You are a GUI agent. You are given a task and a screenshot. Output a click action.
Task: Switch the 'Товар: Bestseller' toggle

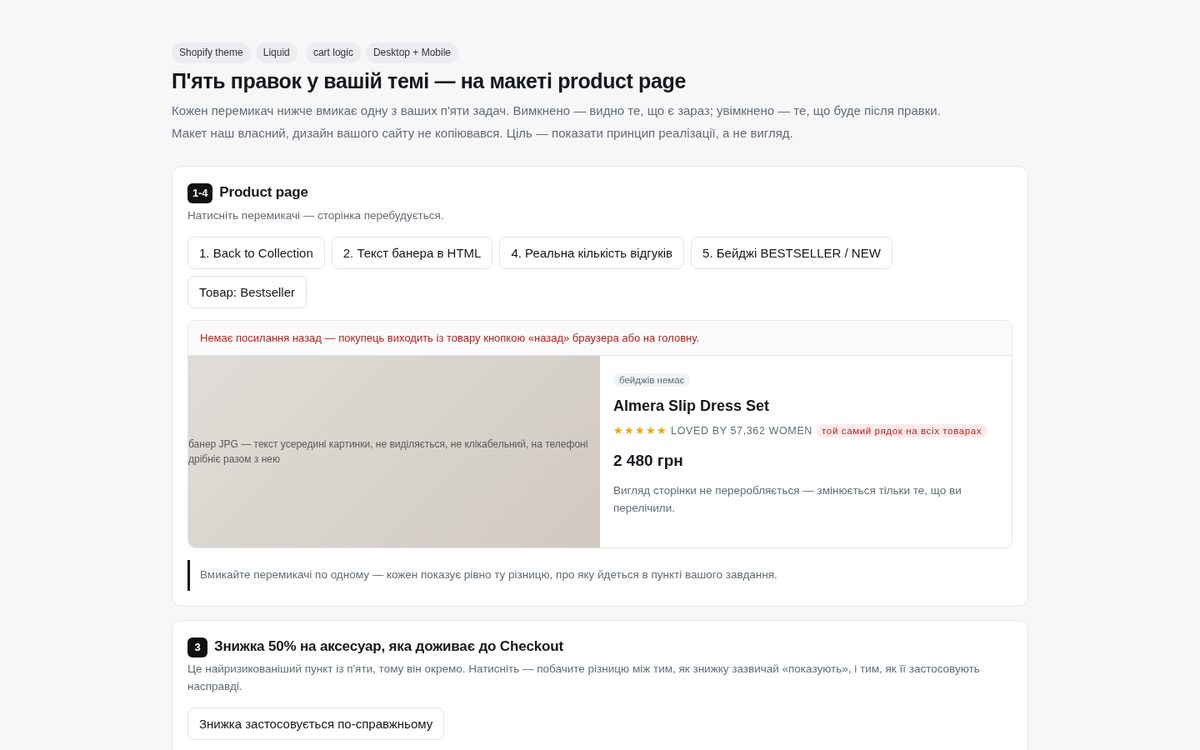tap(247, 292)
